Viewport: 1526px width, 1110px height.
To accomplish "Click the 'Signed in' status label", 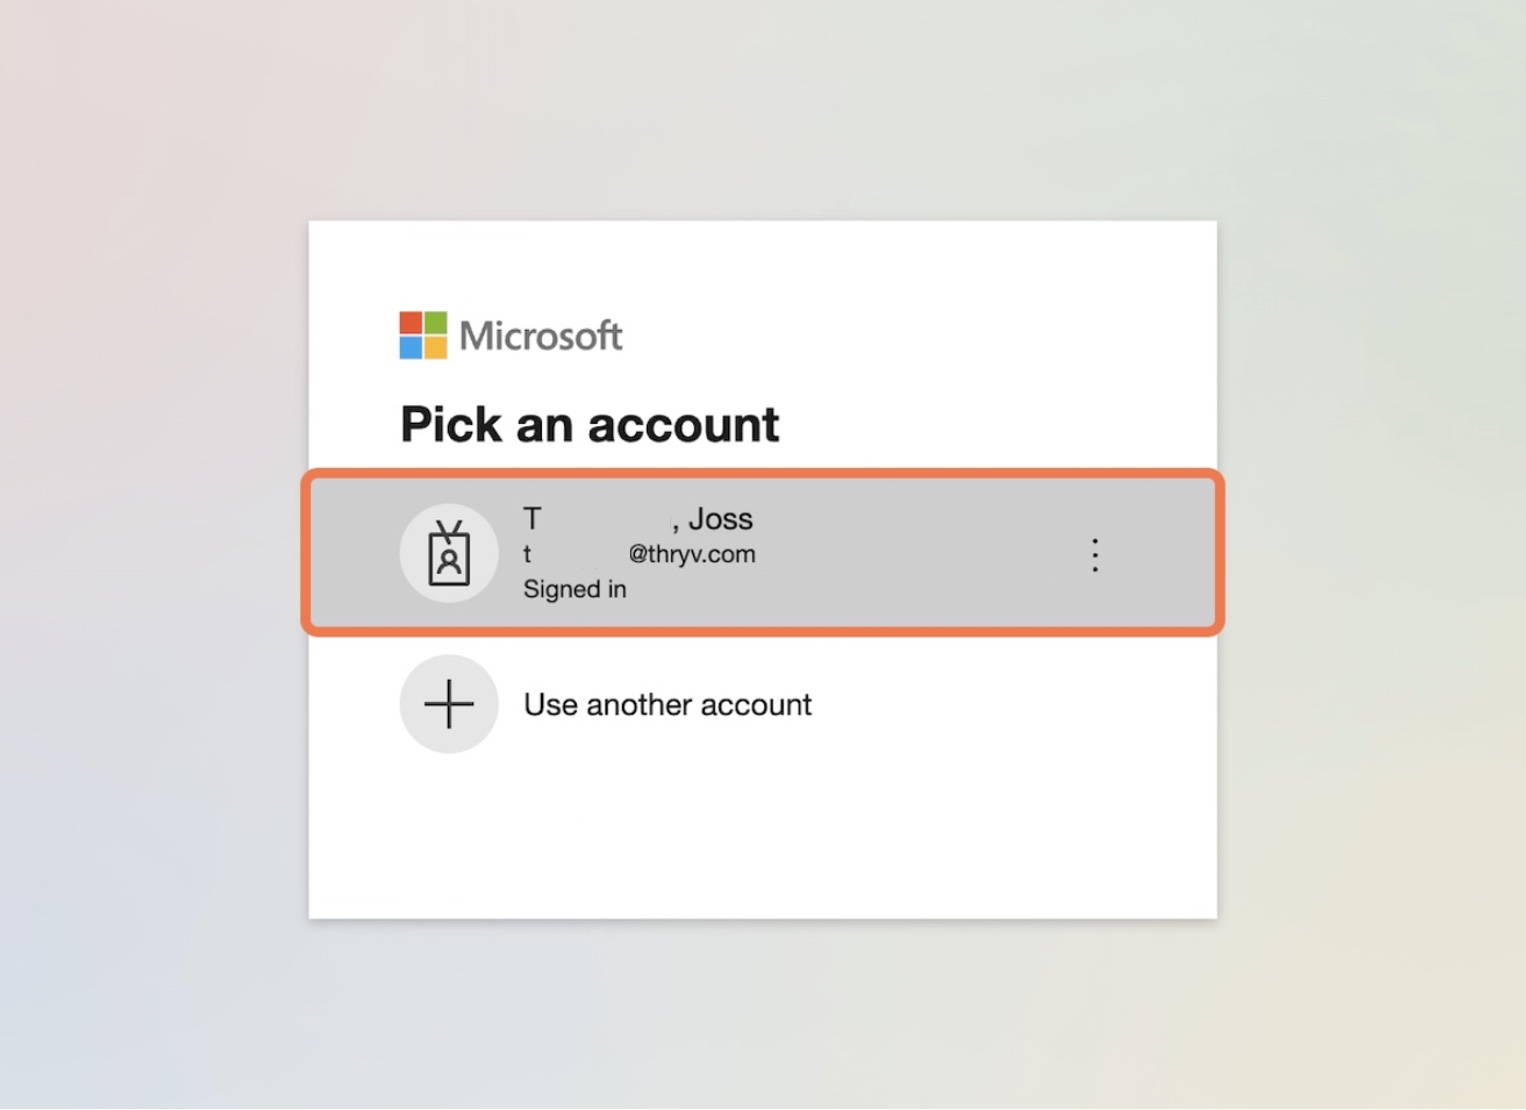I will [575, 589].
